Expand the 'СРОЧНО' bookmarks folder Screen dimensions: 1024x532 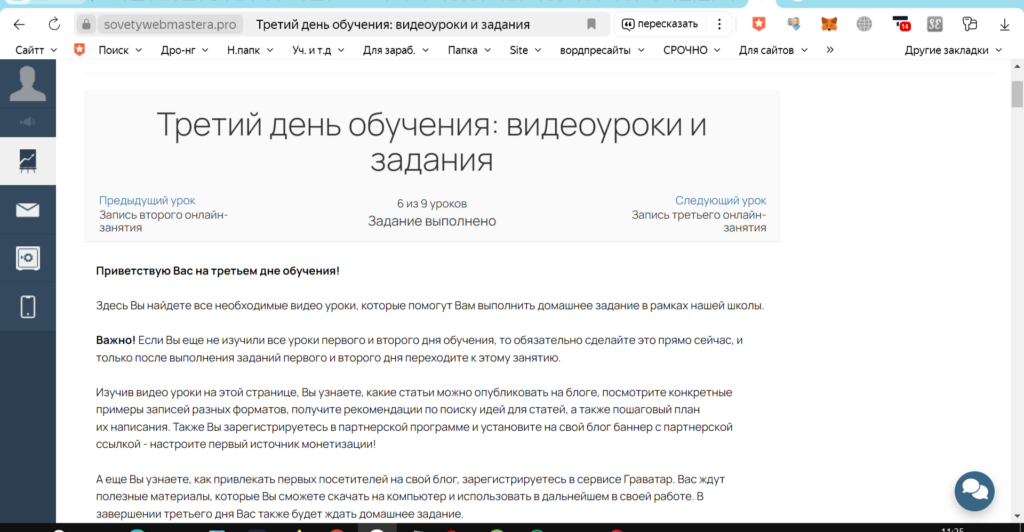pos(692,50)
